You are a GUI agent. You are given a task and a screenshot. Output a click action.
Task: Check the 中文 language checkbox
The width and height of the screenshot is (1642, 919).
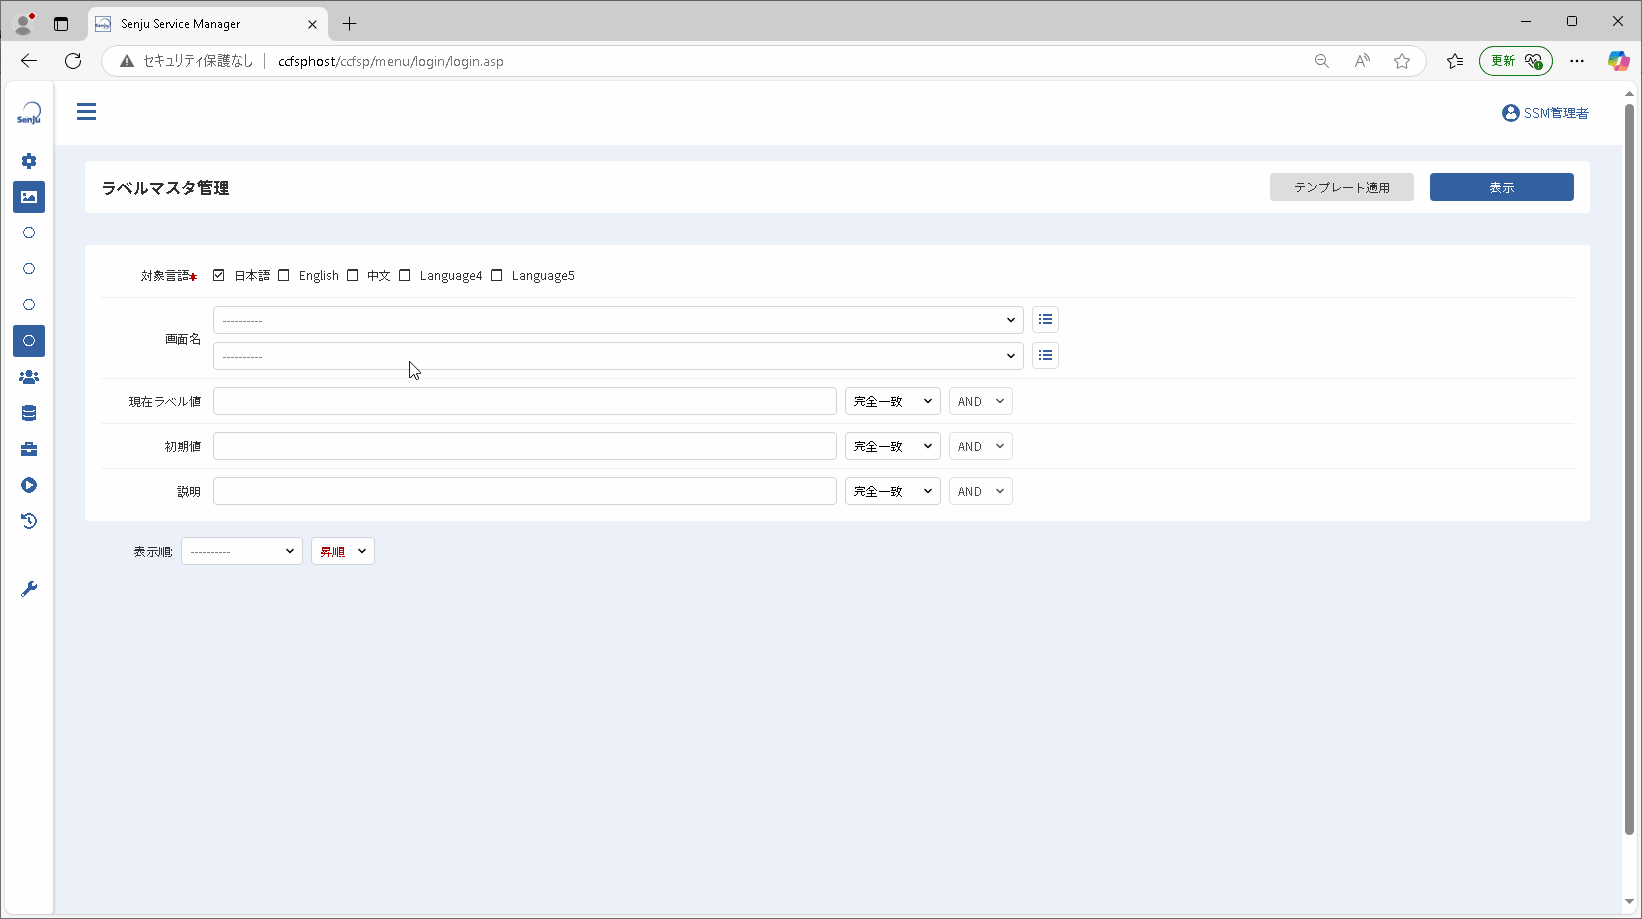(x=352, y=275)
